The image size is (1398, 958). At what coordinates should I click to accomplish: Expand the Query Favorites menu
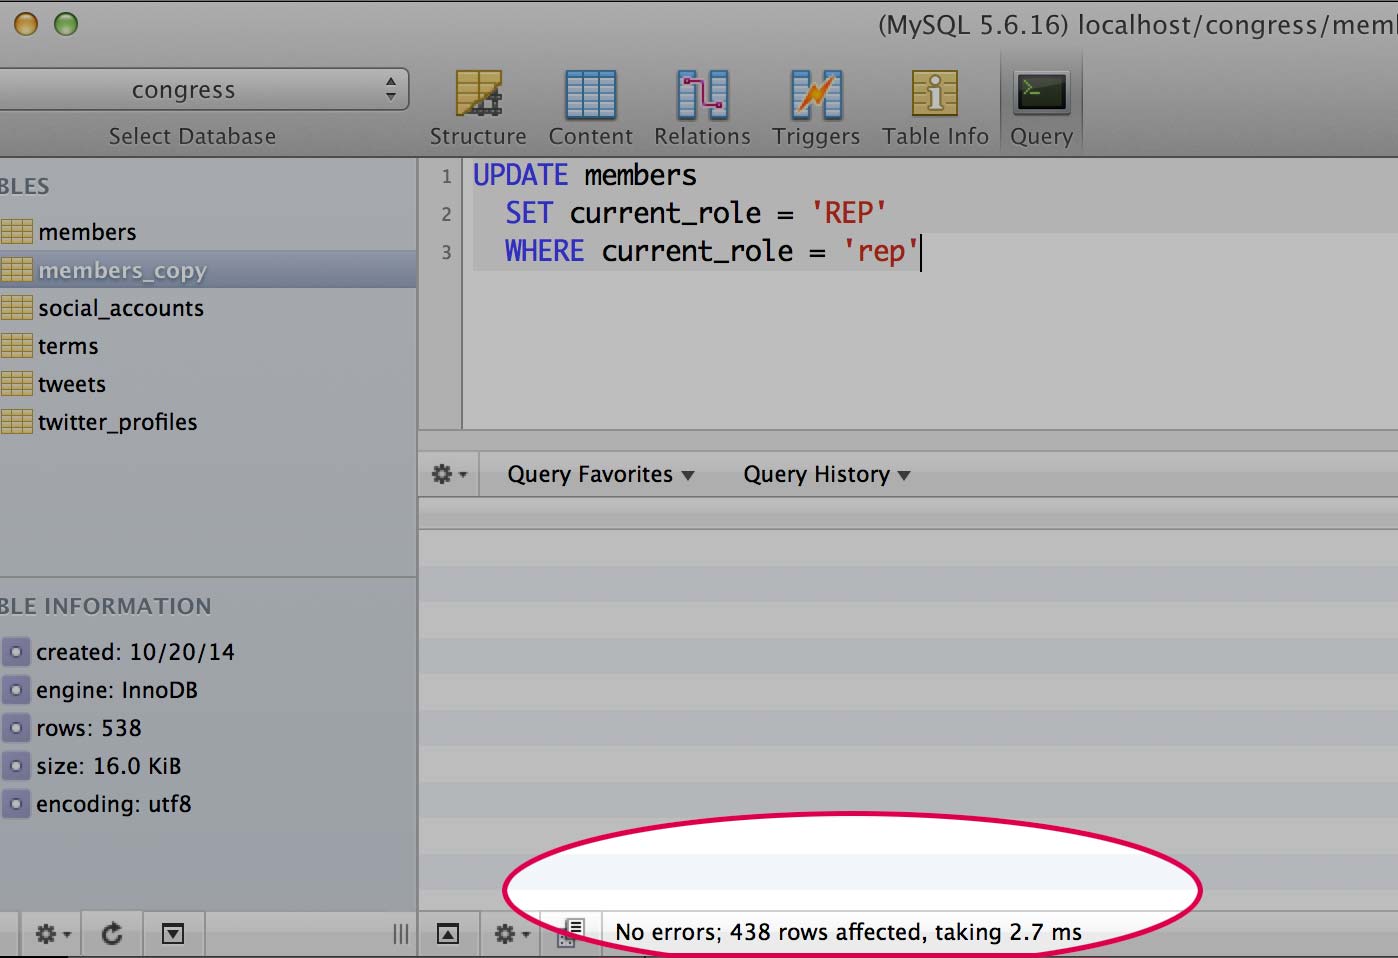600,475
